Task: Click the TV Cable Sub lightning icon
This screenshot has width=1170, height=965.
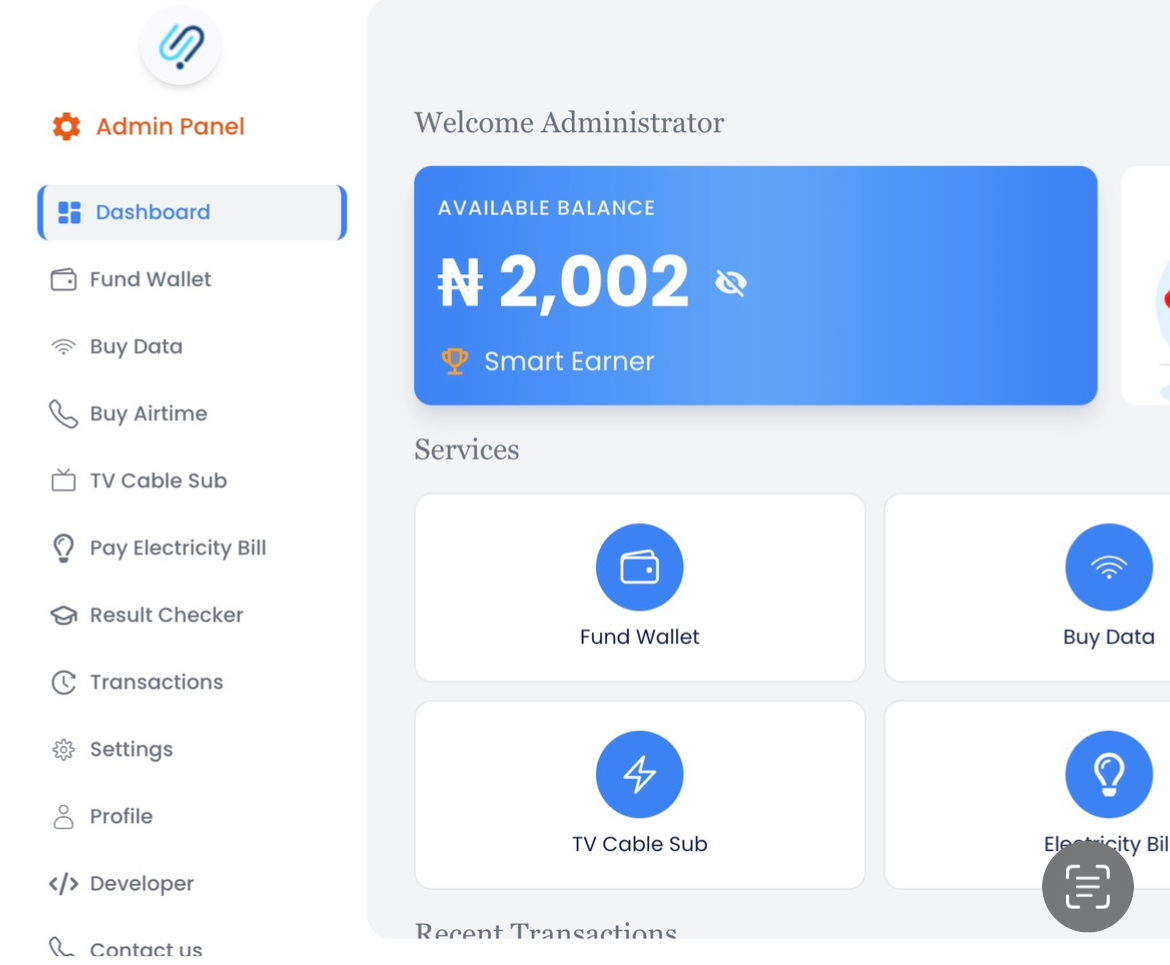Action: click(x=639, y=774)
